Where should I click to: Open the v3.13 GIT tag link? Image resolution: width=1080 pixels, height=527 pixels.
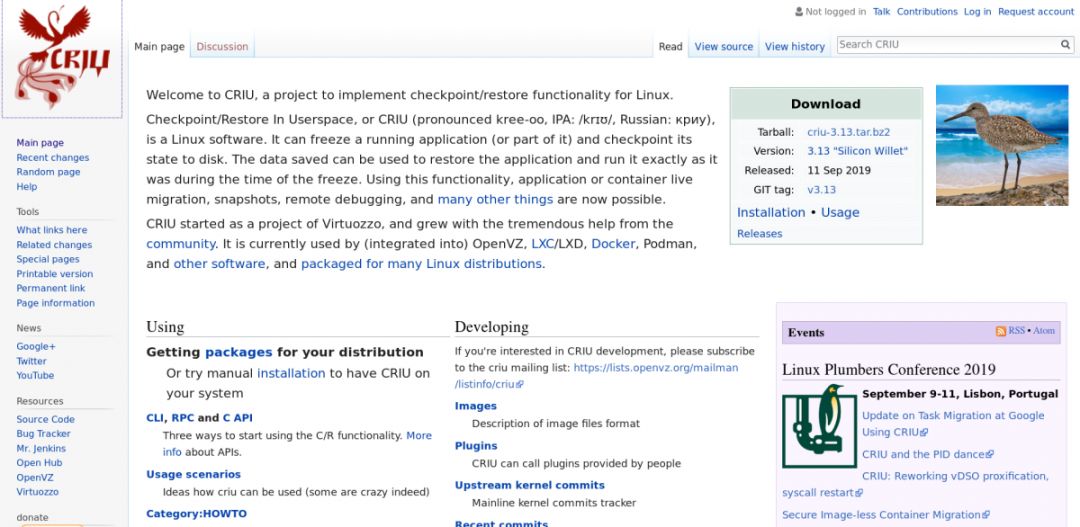pos(821,189)
